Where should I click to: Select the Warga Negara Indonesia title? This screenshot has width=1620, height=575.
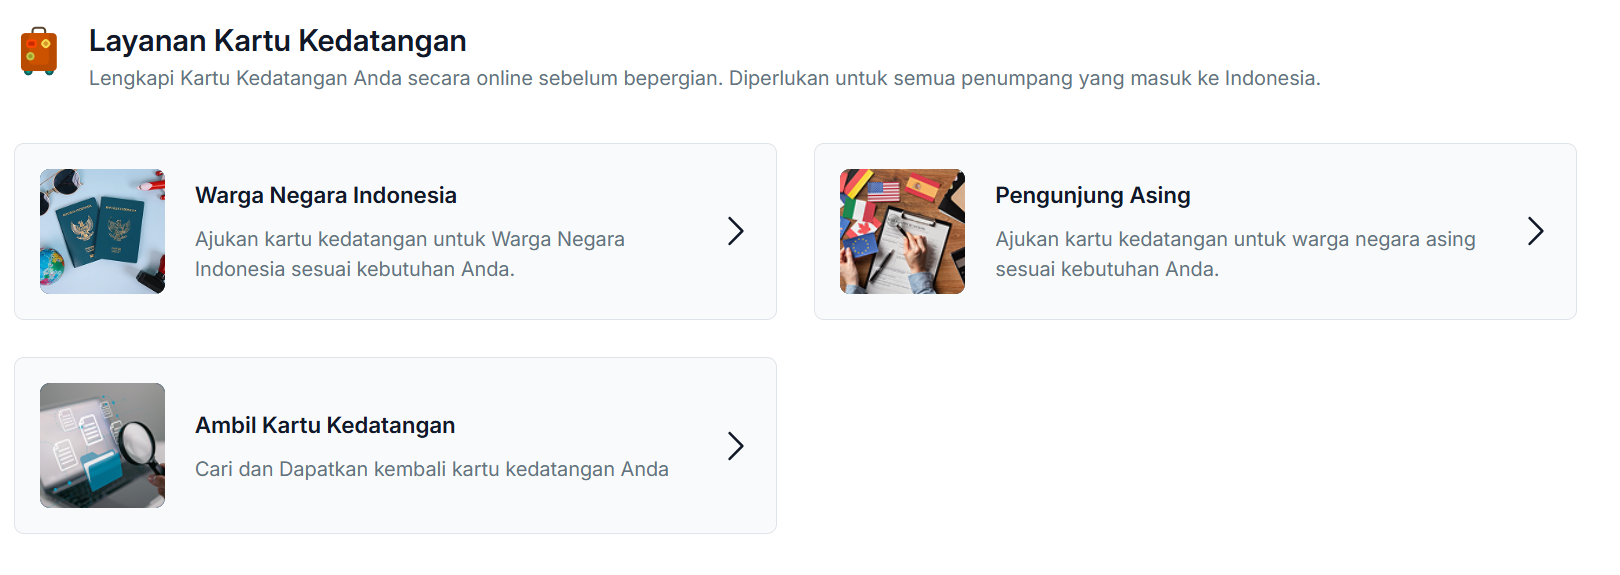coord(325,195)
